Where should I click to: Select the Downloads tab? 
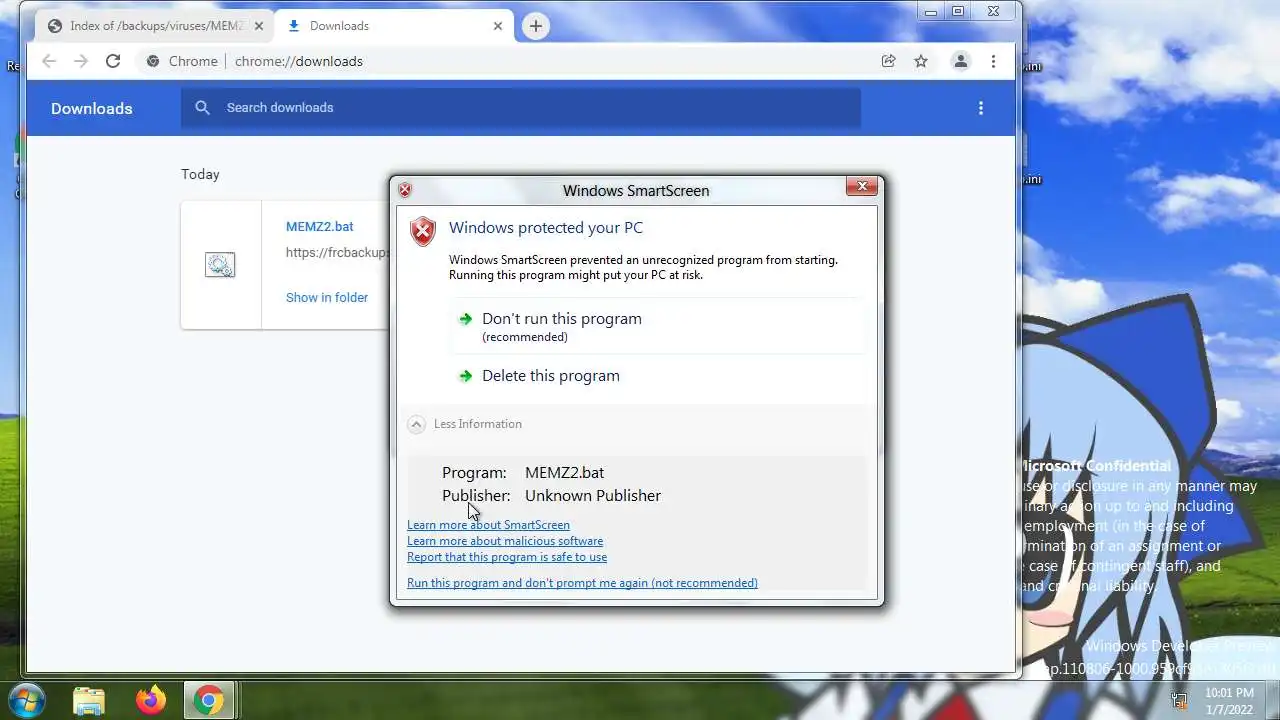393,26
